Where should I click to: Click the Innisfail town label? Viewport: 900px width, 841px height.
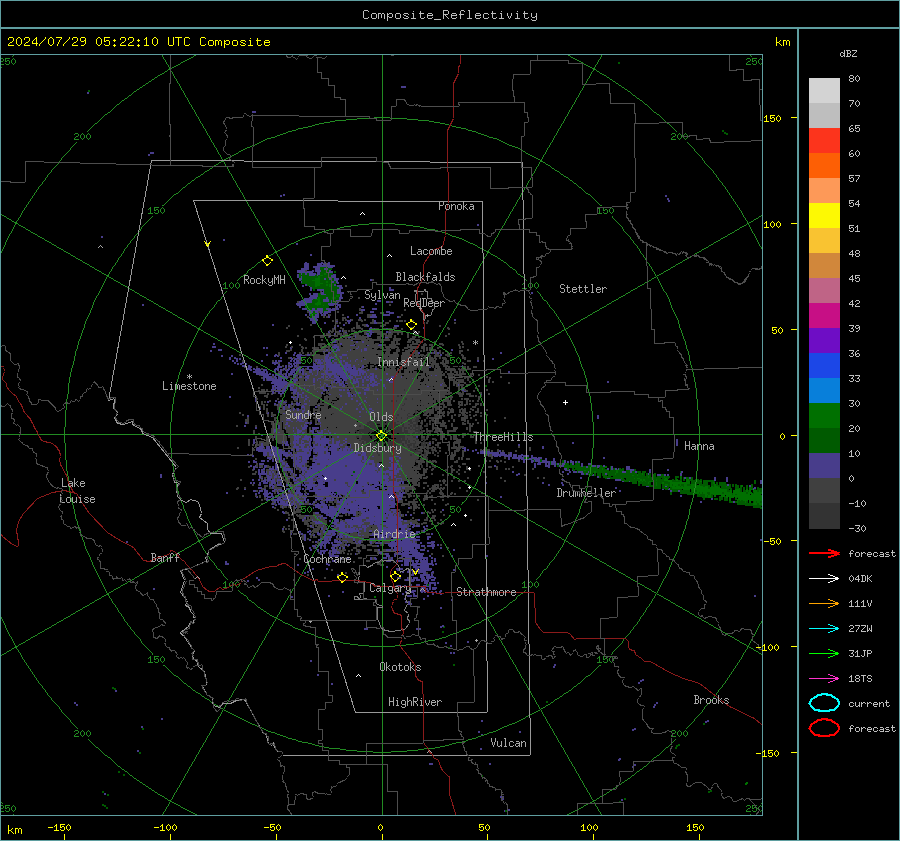coord(404,362)
